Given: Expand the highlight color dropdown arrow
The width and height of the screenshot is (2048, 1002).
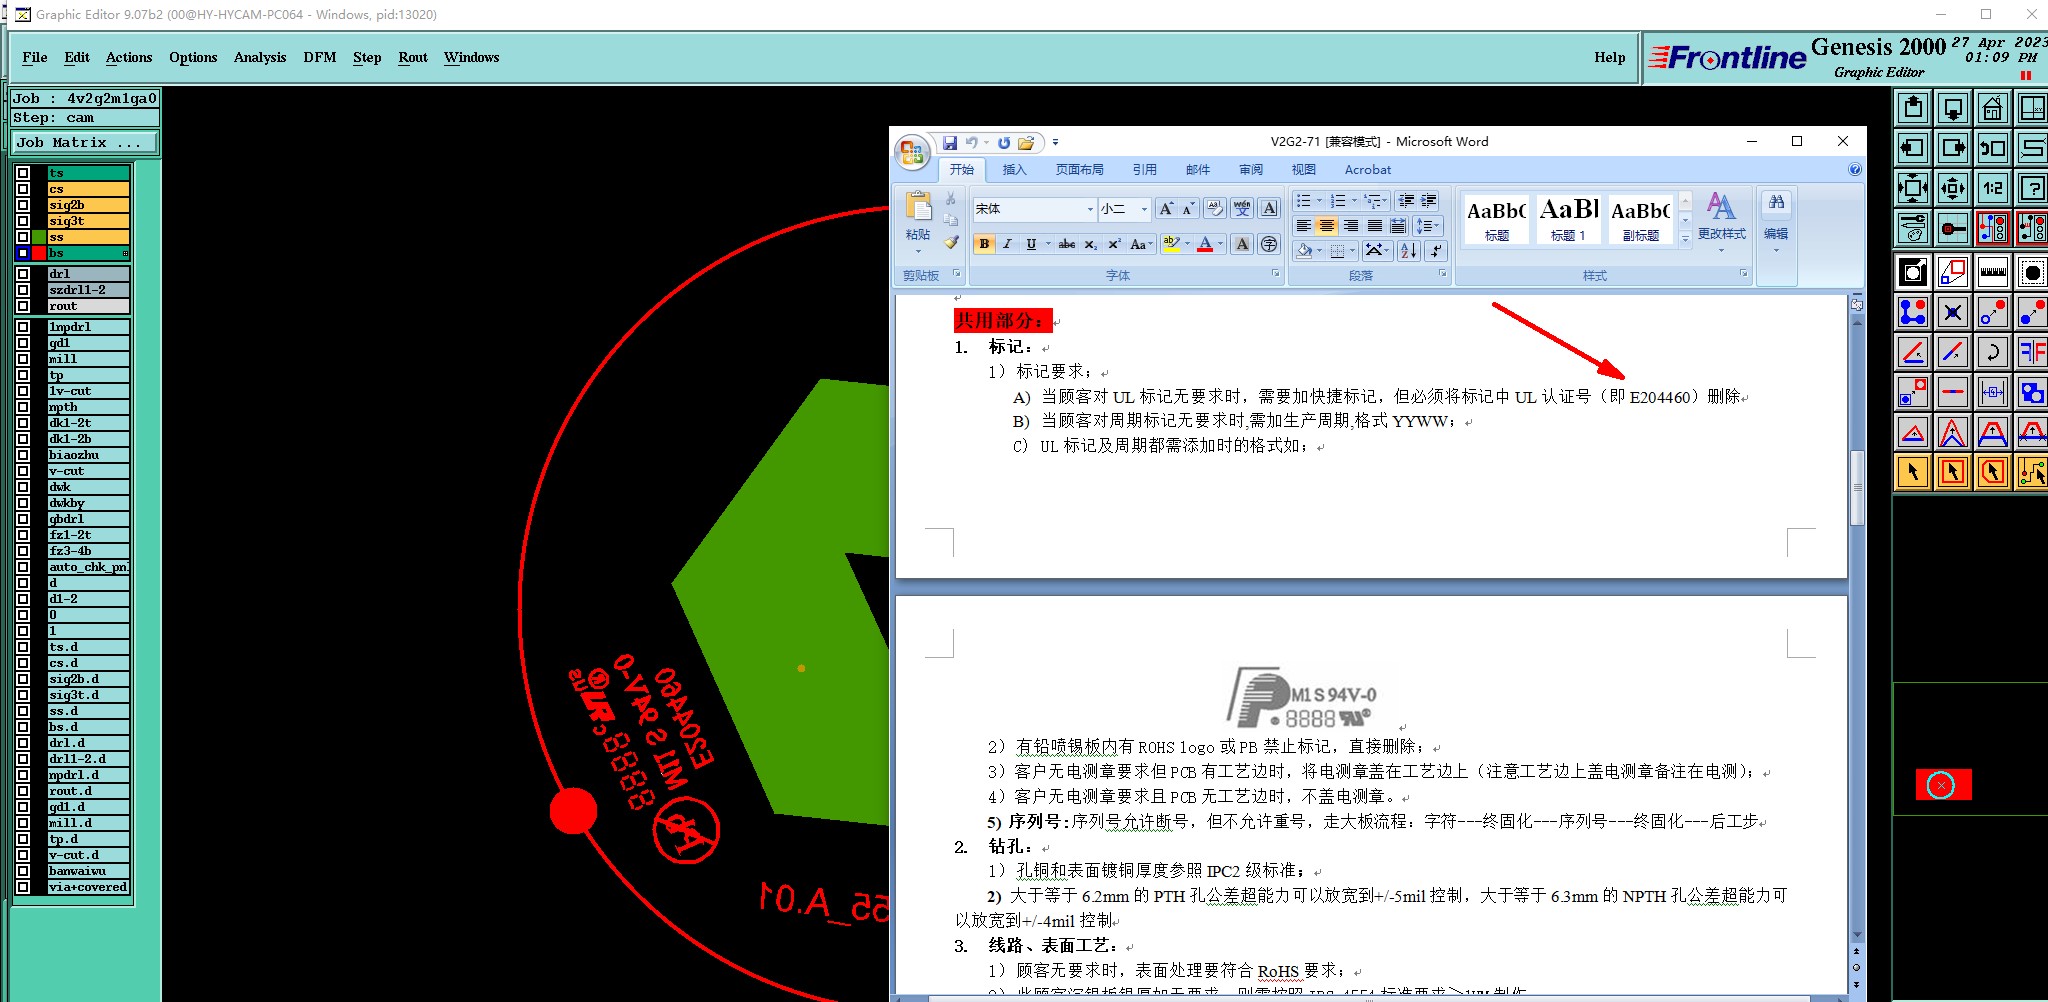Looking at the screenshot, I should (1187, 244).
